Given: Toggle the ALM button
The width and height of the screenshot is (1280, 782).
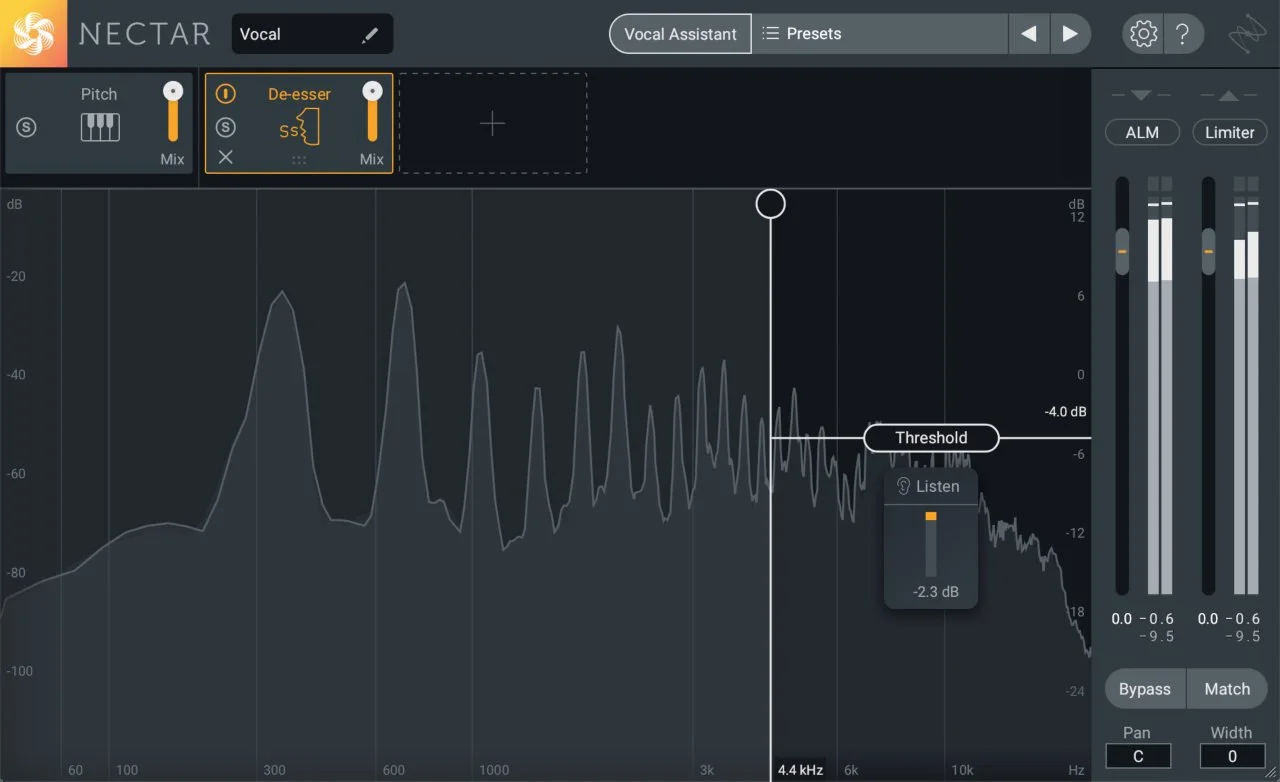Looking at the screenshot, I should [x=1142, y=132].
